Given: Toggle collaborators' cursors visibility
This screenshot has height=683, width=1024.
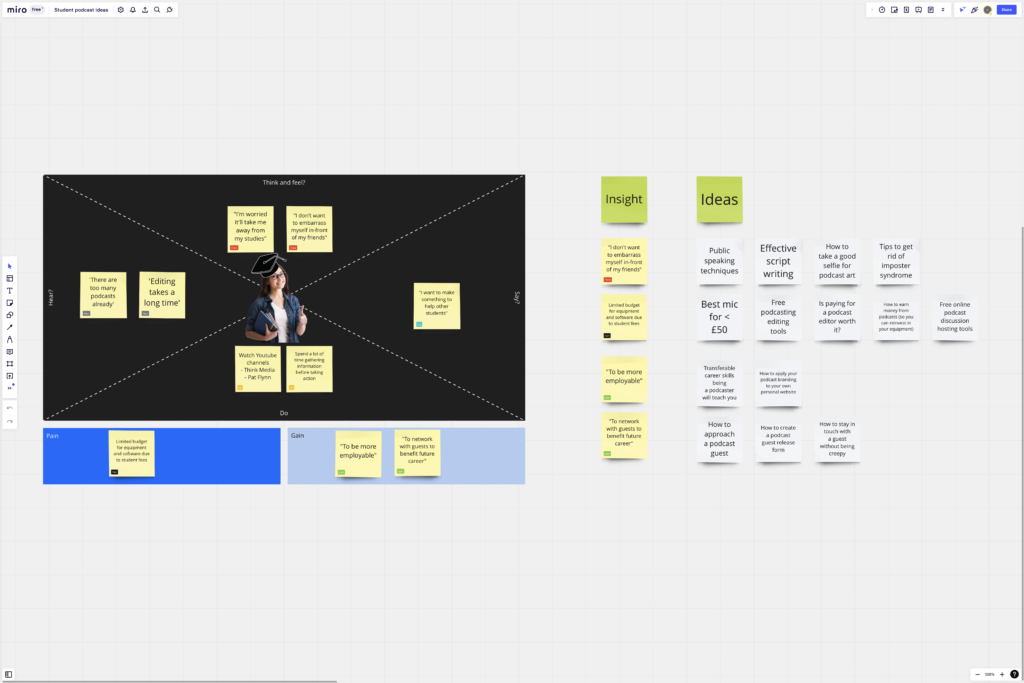Looking at the screenshot, I should (x=962, y=10).
